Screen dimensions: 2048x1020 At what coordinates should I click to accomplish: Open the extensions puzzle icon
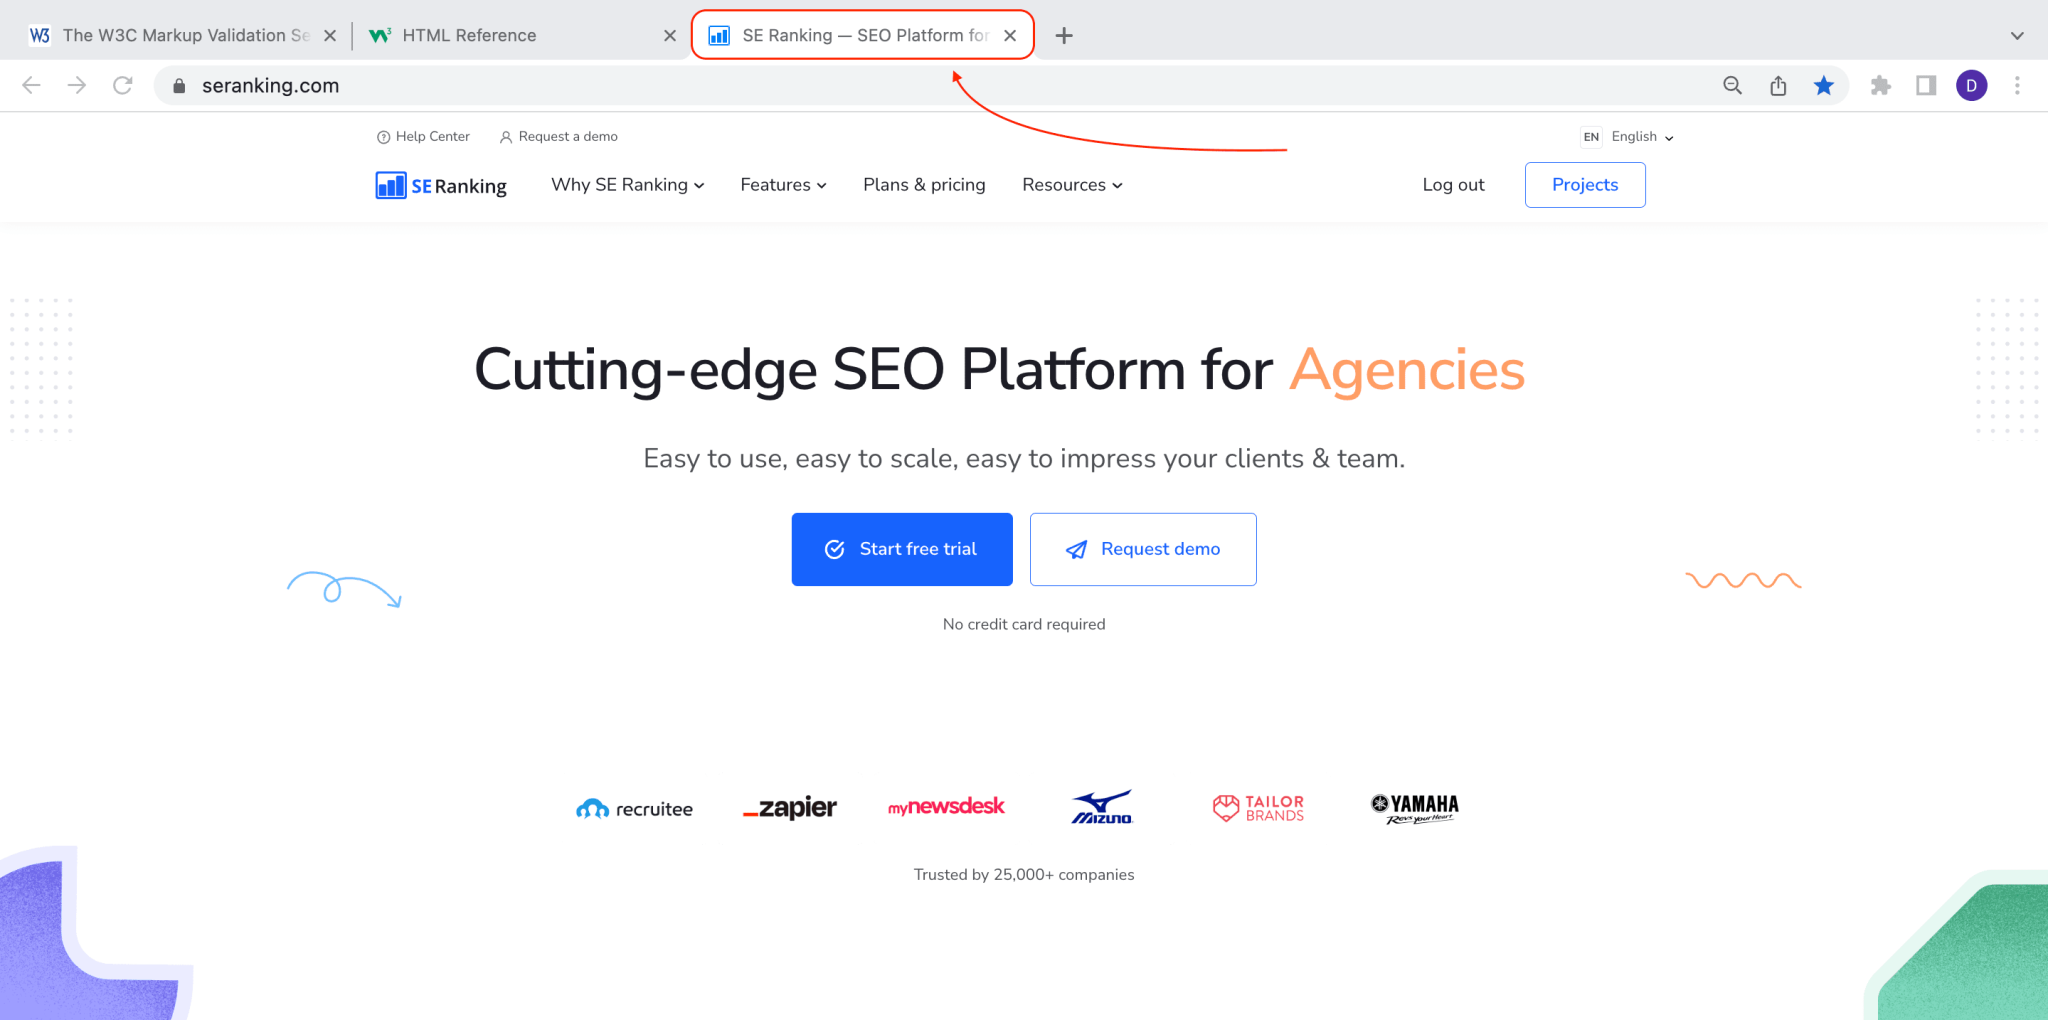click(x=1880, y=85)
